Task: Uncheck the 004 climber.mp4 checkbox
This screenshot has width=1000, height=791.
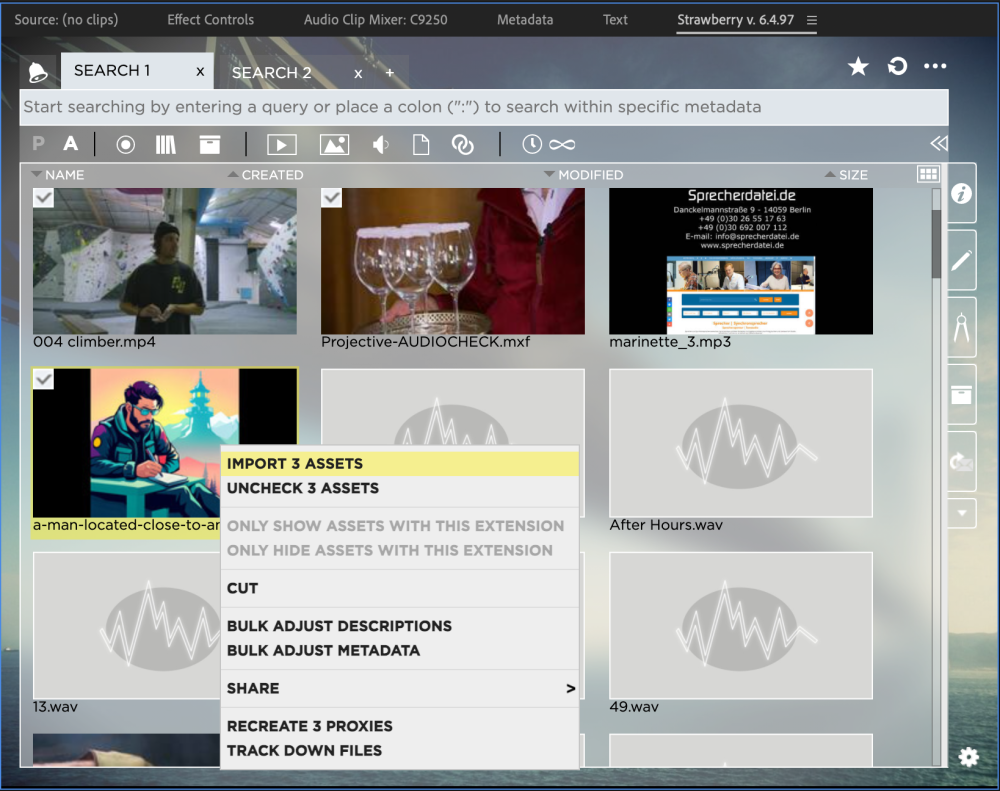Action: point(44,198)
